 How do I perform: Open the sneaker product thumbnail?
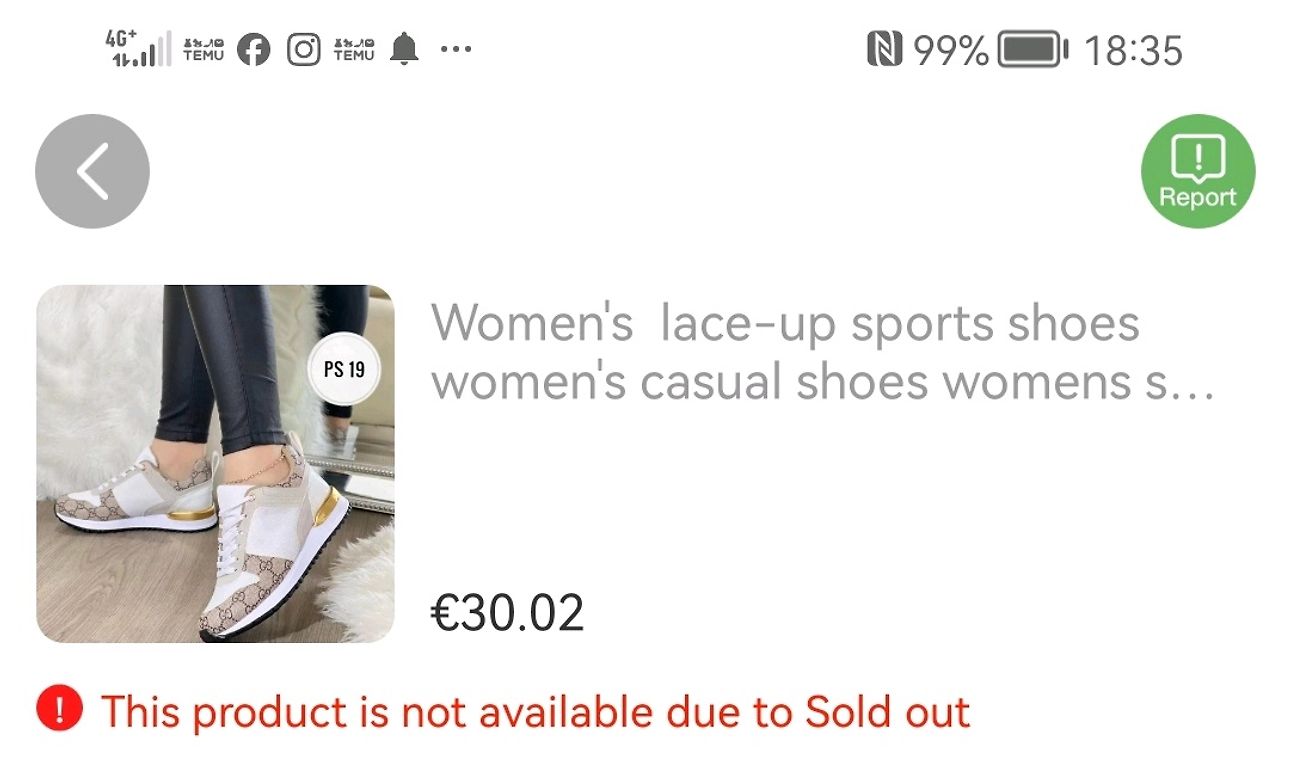tap(215, 464)
